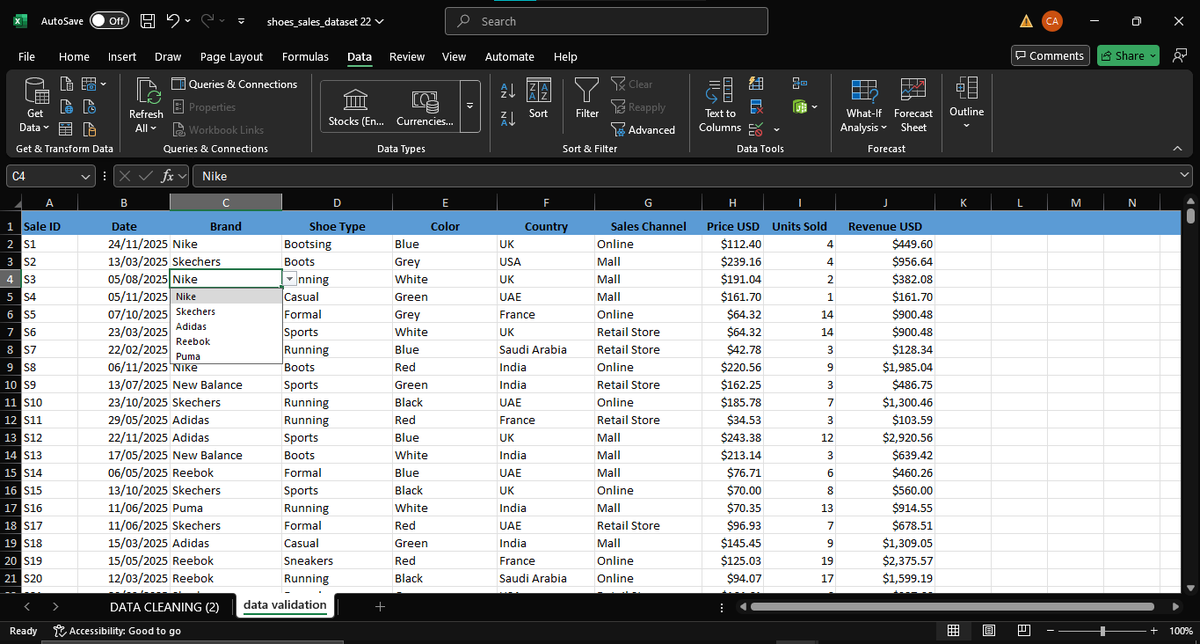Save the workbook with the disk icon
Viewport: 1200px width, 644px height.
(x=147, y=20)
